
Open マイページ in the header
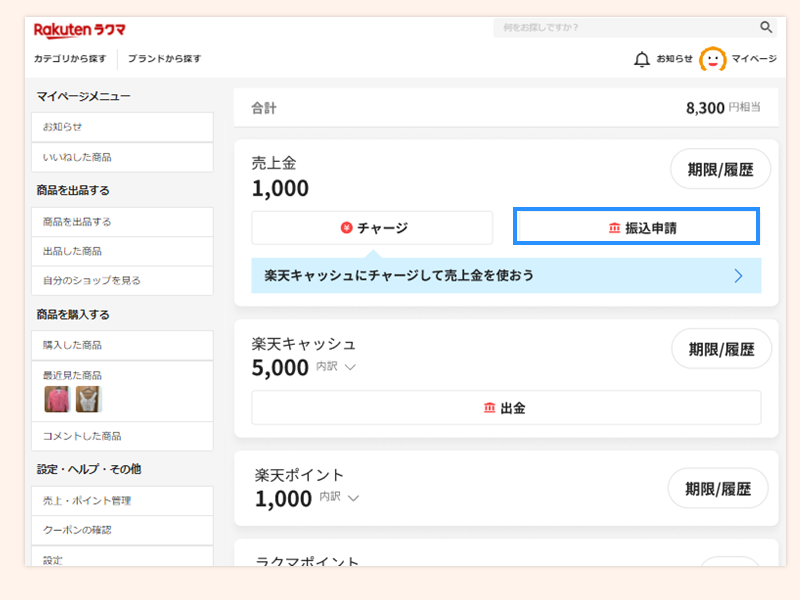click(754, 59)
